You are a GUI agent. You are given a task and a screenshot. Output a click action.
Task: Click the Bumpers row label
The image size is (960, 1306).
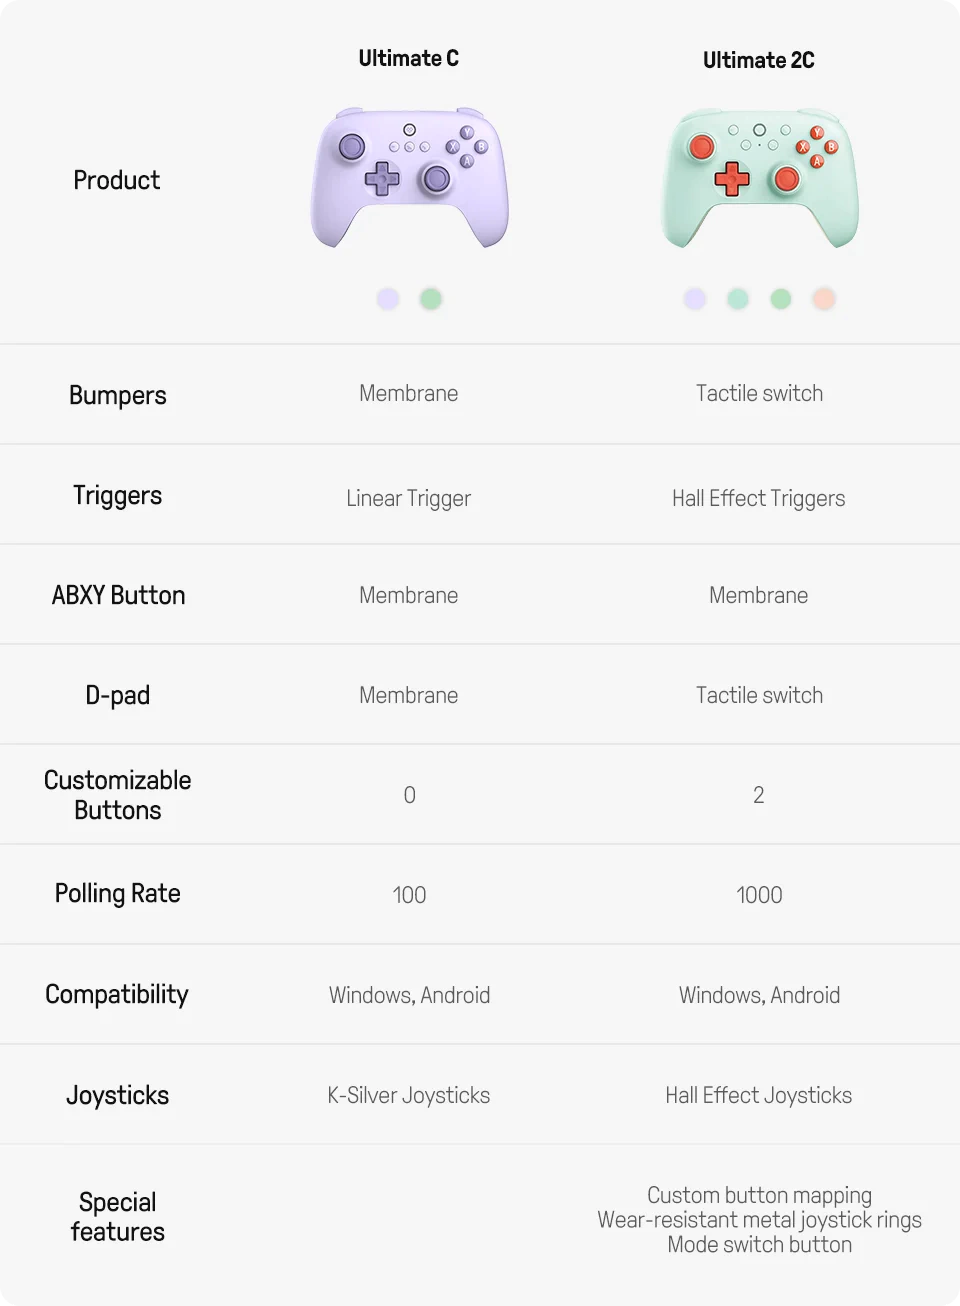118,395
